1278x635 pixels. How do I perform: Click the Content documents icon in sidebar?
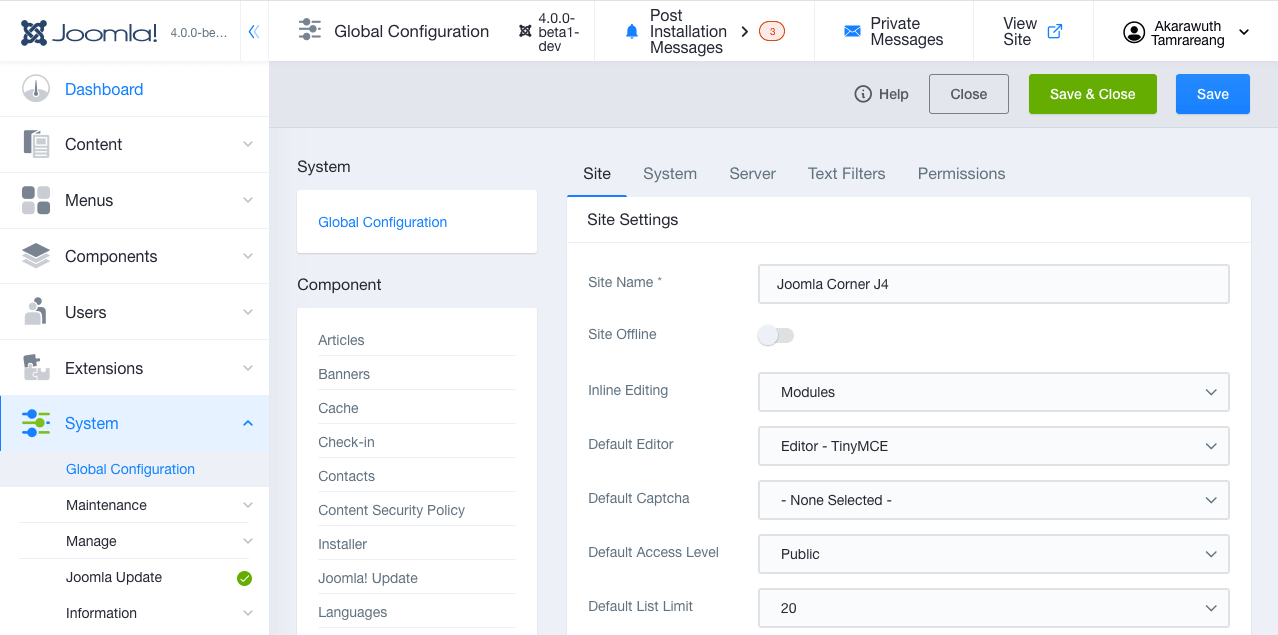coord(36,144)
